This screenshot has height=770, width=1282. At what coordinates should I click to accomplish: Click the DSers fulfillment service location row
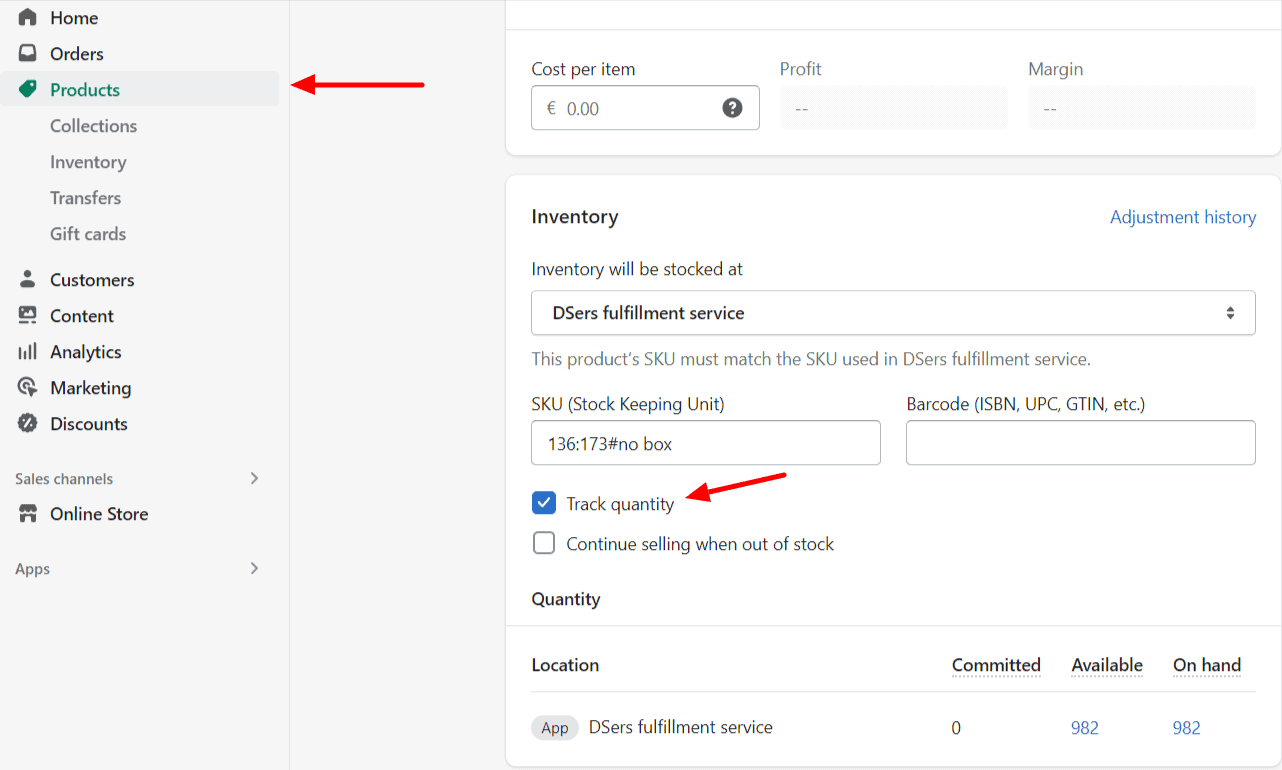click(893, 728)
